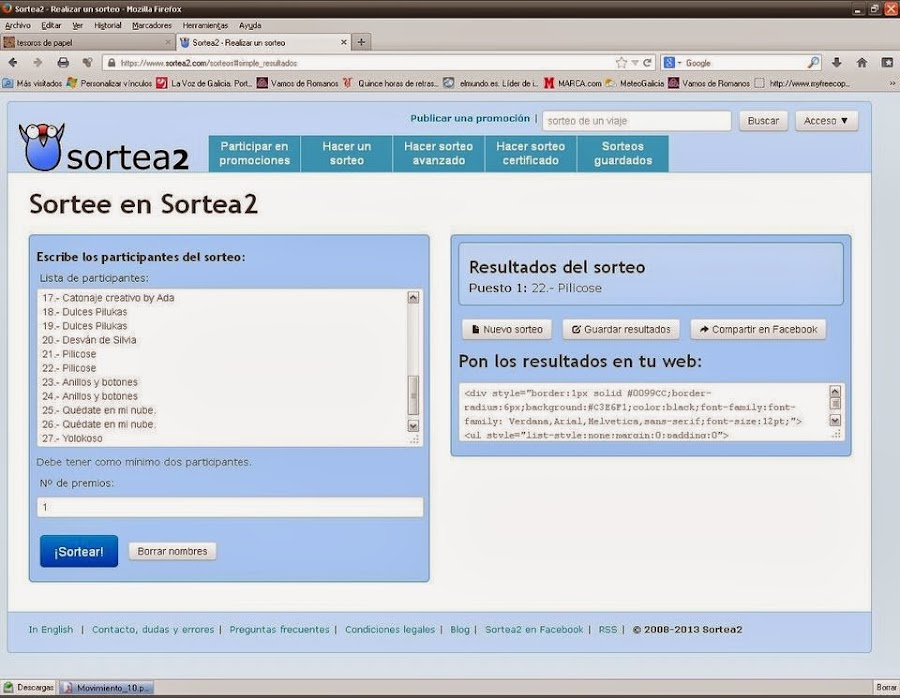This screenshot has width=900, height=698.
Task: Click the Borrar nombres button
Action: coord(172,551)
